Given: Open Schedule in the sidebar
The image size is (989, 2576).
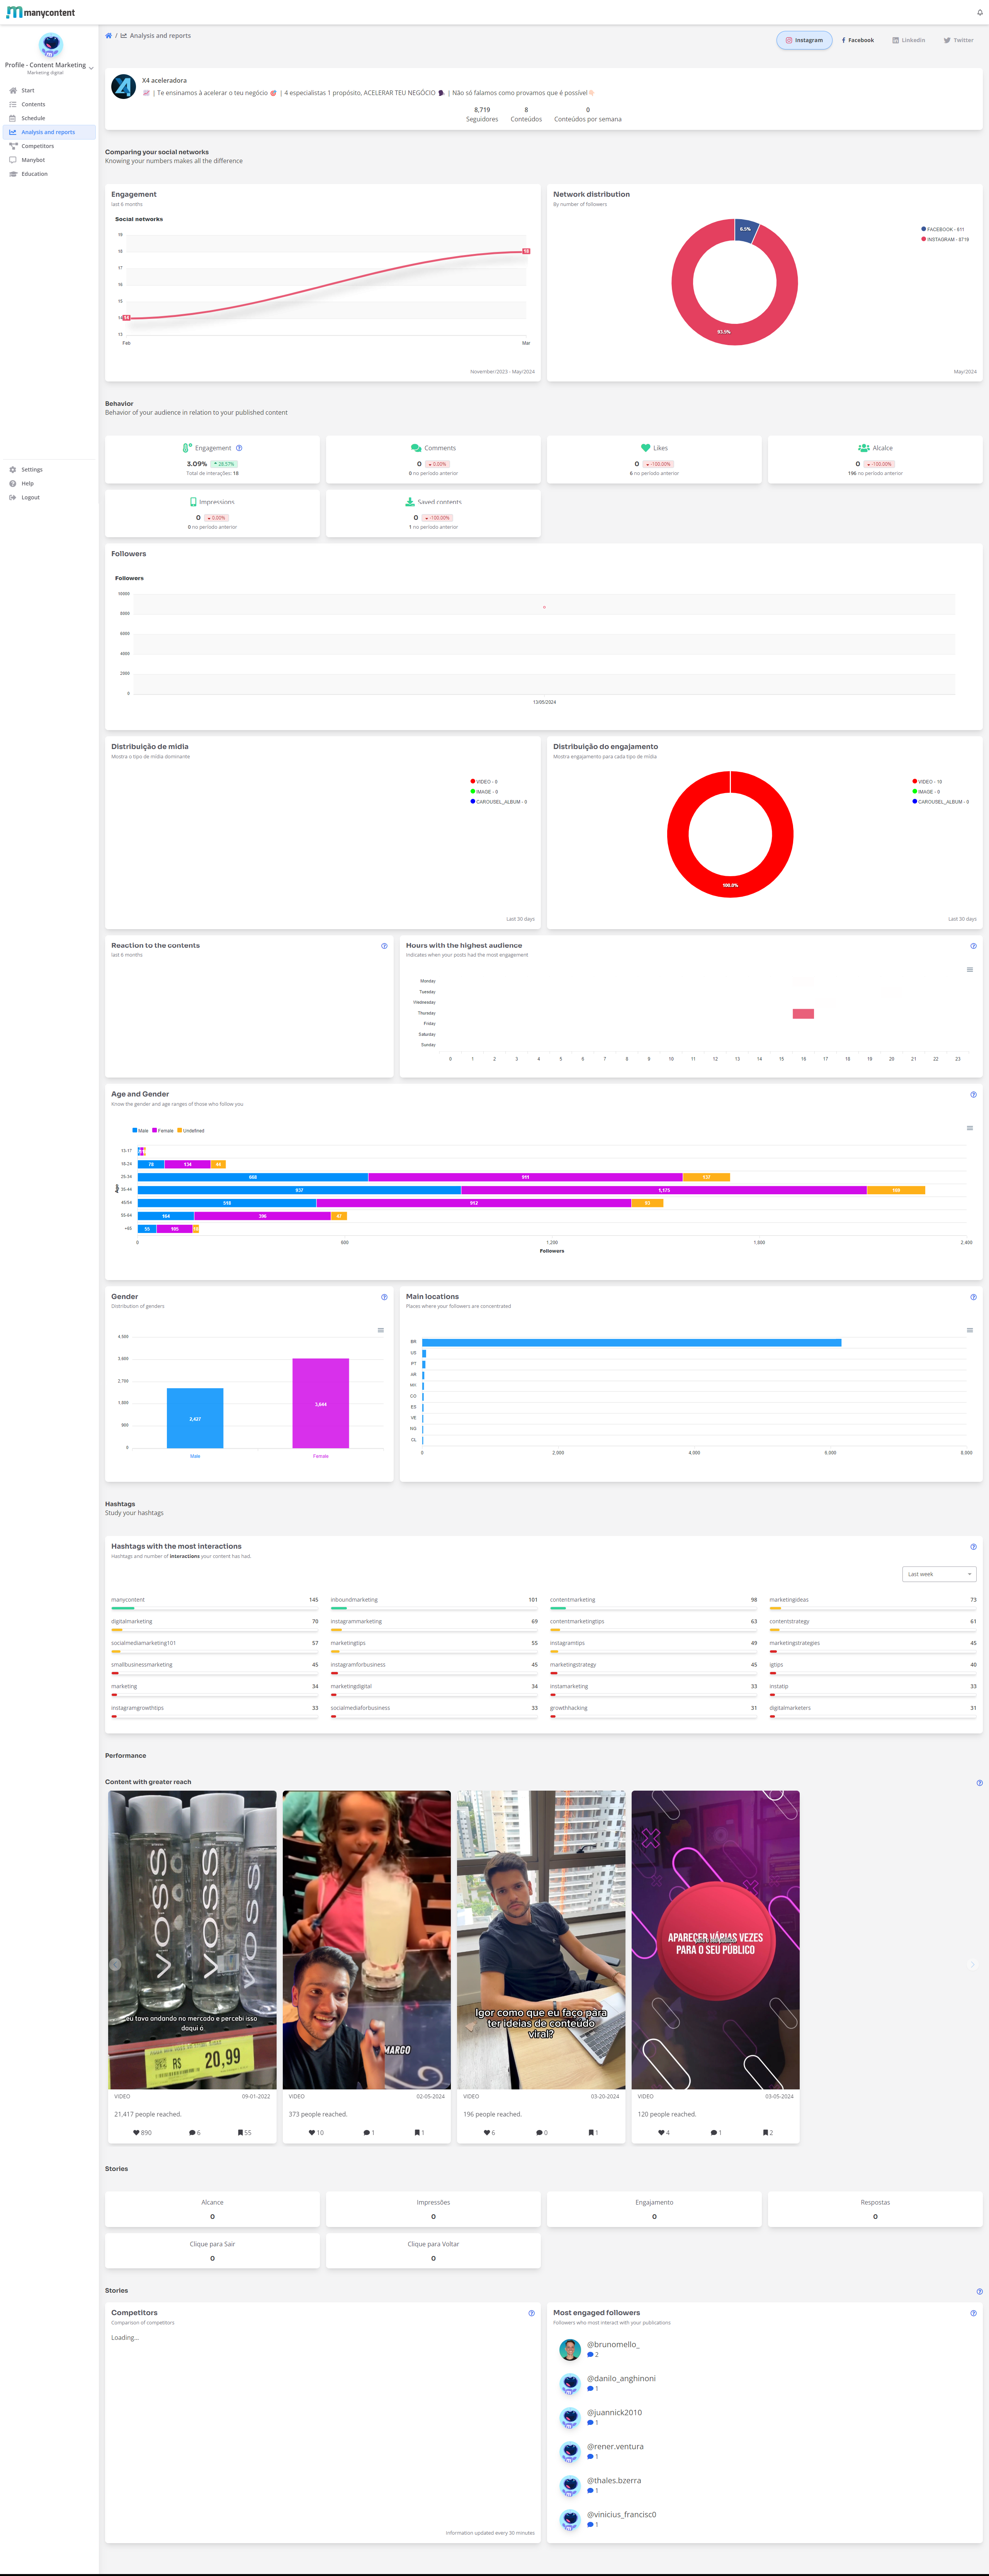Looking at the screenshot, I should click(33, 118).
